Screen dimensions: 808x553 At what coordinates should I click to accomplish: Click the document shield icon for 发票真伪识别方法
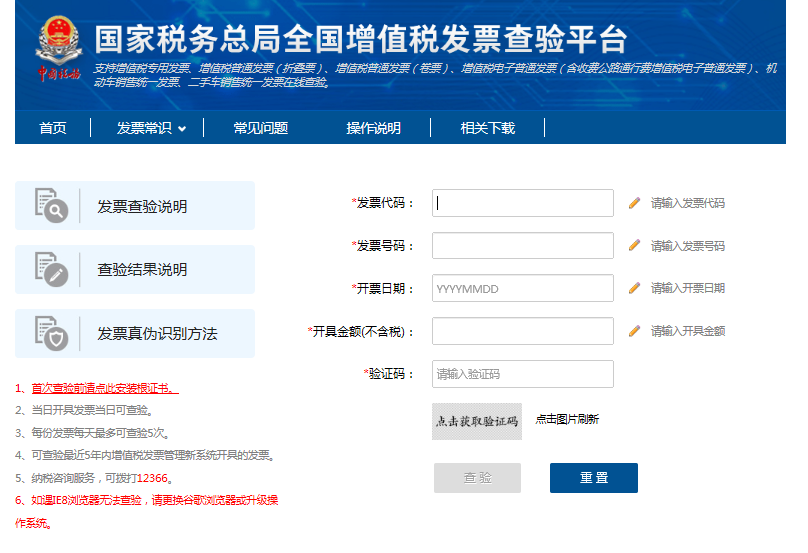[x=51, y=333]
